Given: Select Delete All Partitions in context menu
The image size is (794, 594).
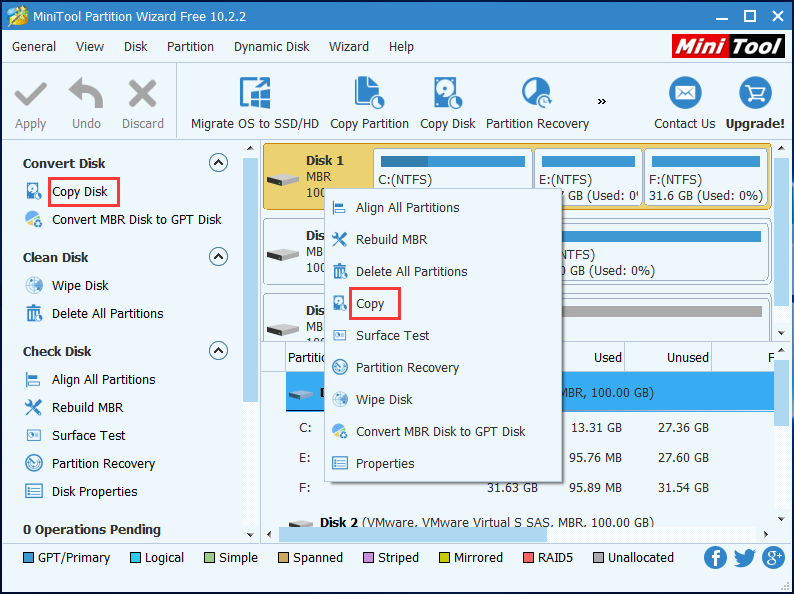Looking at the screenshot, I should pos(443,271).
